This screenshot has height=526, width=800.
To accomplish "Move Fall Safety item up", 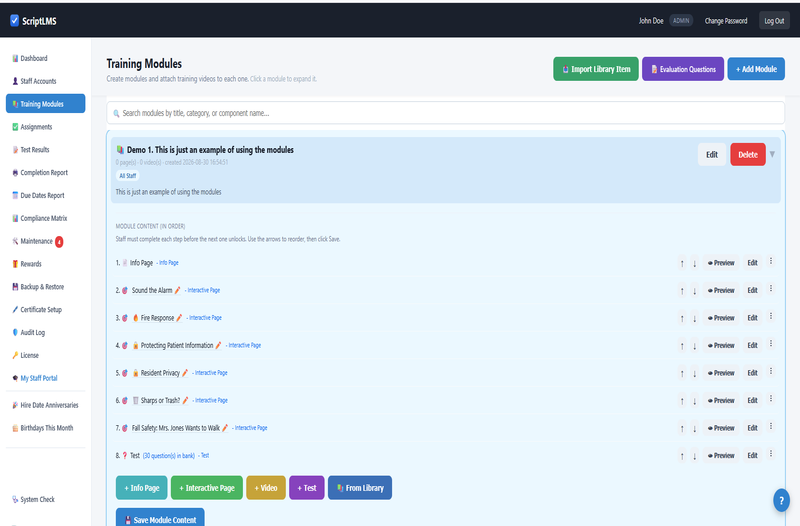I will tap(682, 429).
